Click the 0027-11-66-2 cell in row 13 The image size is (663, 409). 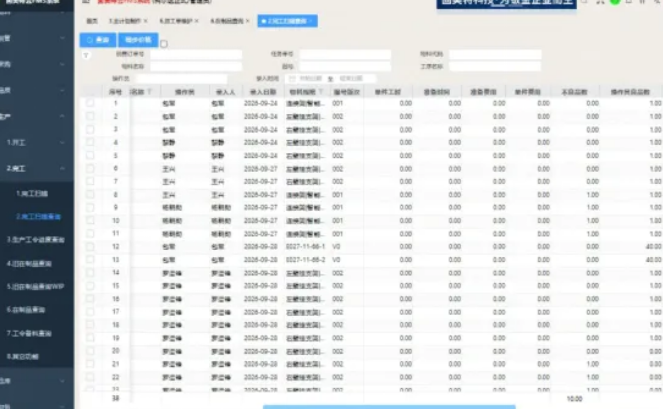[x=305, y=260]
